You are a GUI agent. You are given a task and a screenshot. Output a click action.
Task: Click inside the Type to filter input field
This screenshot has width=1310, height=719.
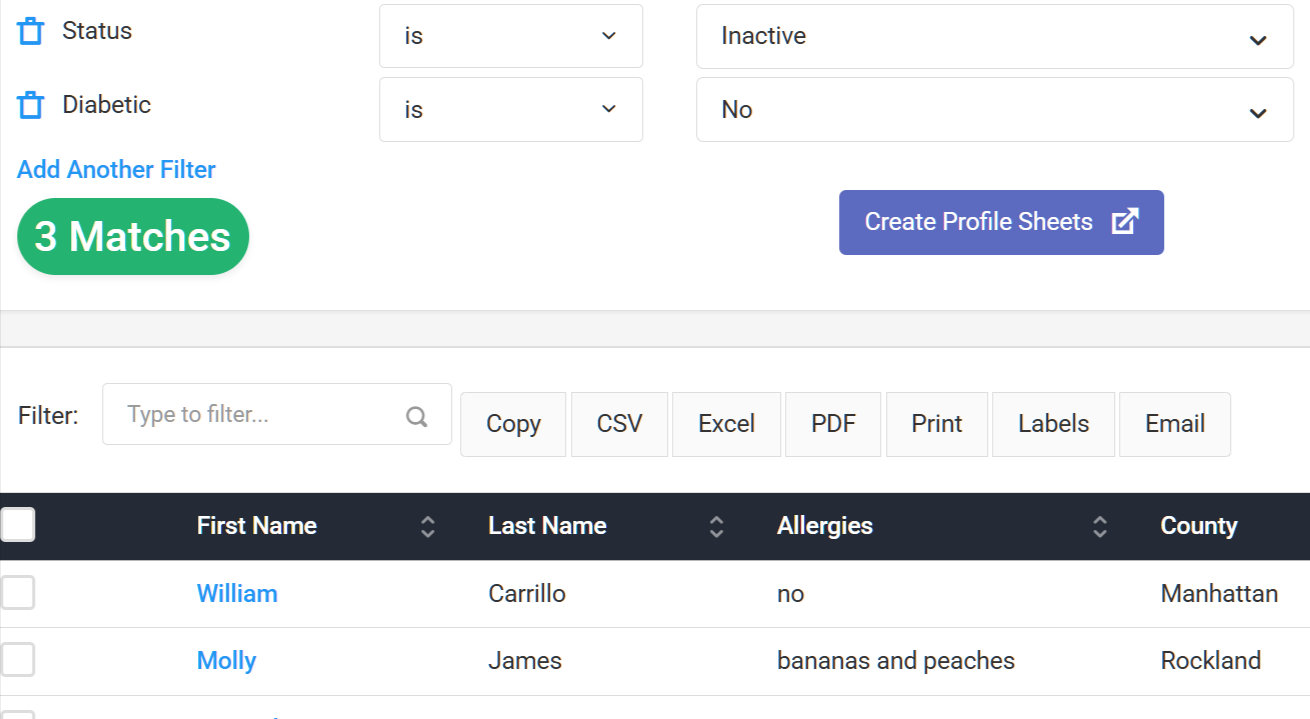pyautogui.click(x=250, y=414)
